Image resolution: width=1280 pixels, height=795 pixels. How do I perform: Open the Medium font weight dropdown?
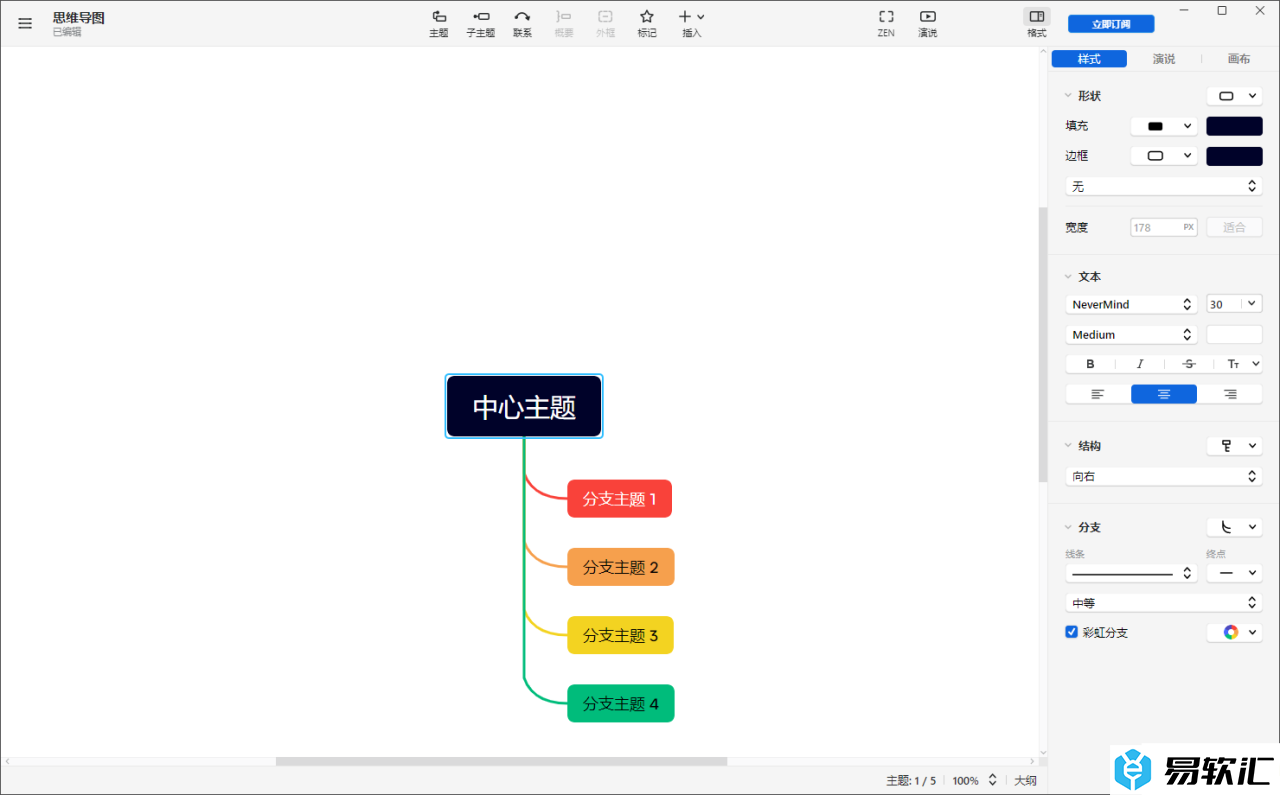click(1131, 334)
